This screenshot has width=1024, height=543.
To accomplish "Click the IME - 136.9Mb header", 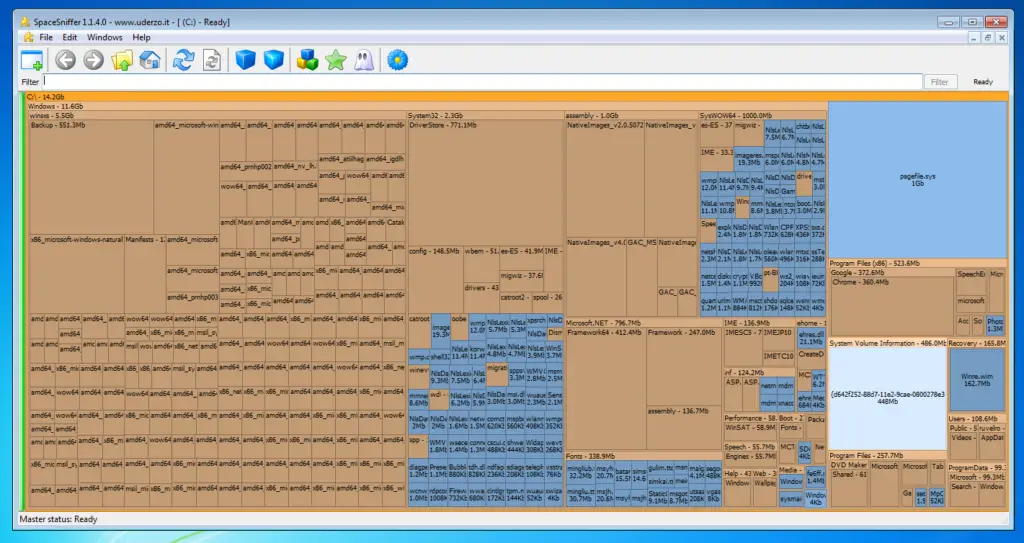I will [759, 323].
